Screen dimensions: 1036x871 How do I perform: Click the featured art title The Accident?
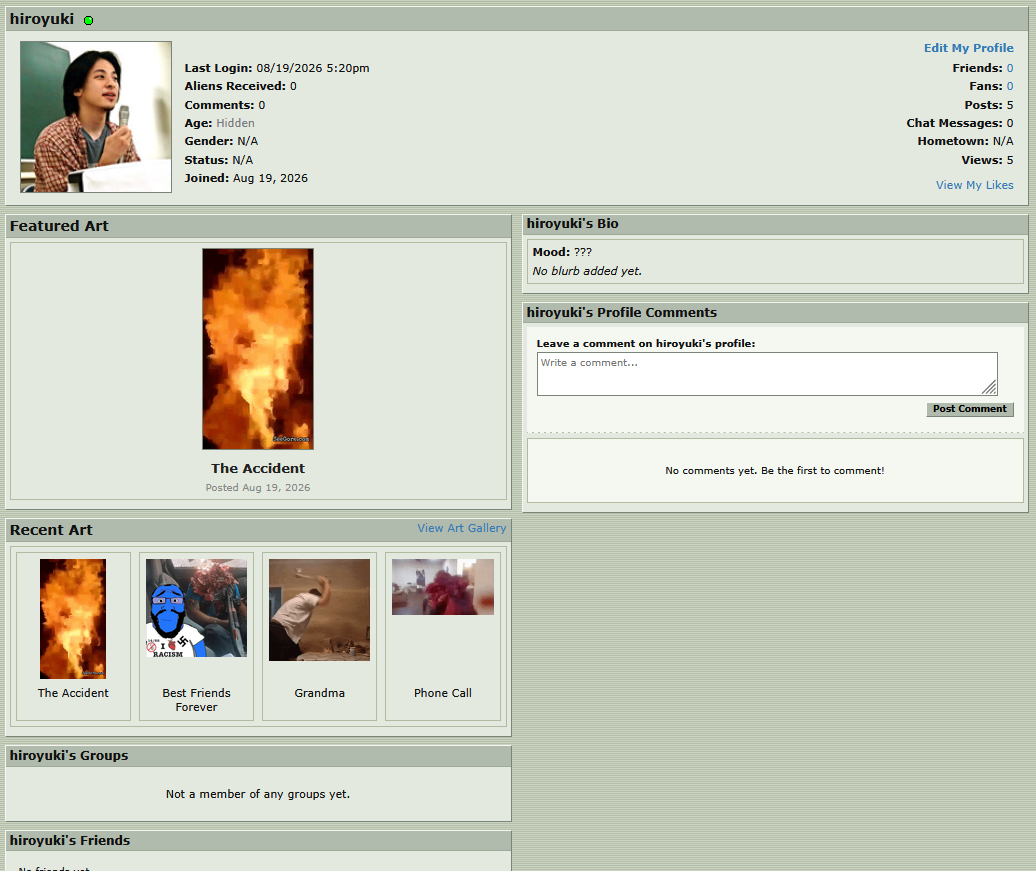pyautogui.click(x=258, y=468)
